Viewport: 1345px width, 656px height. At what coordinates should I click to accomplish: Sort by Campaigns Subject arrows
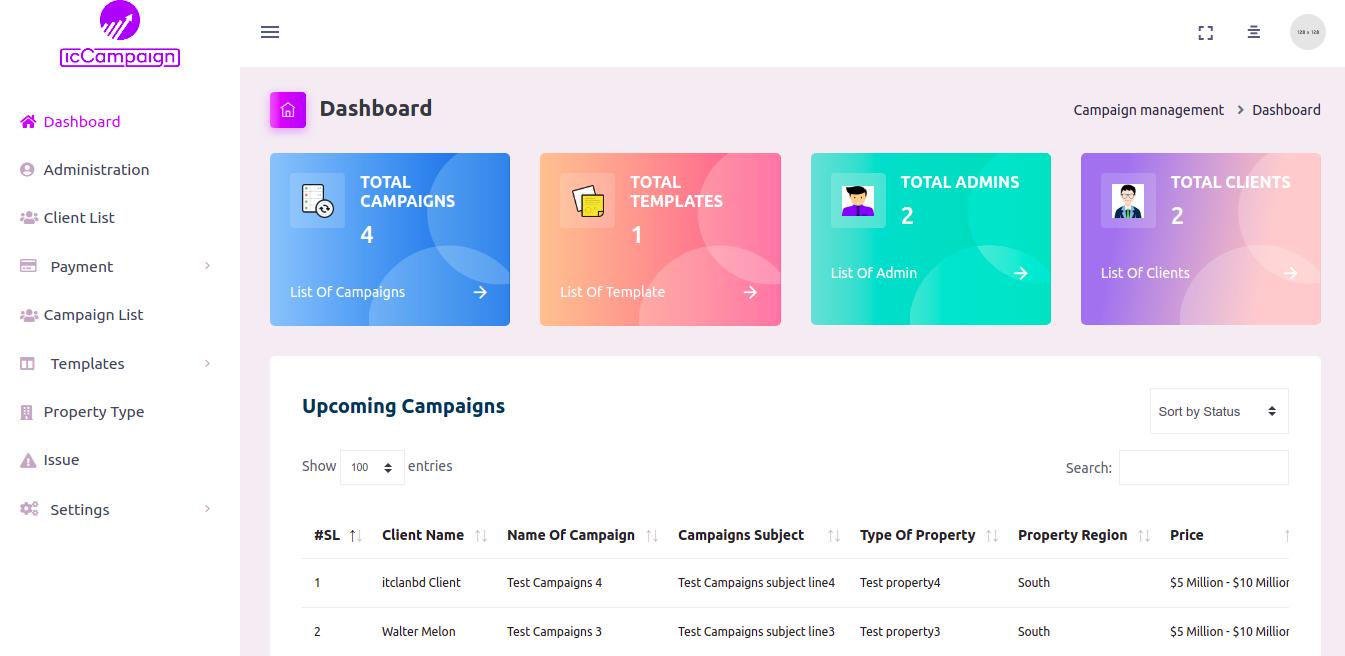point(834,536)
